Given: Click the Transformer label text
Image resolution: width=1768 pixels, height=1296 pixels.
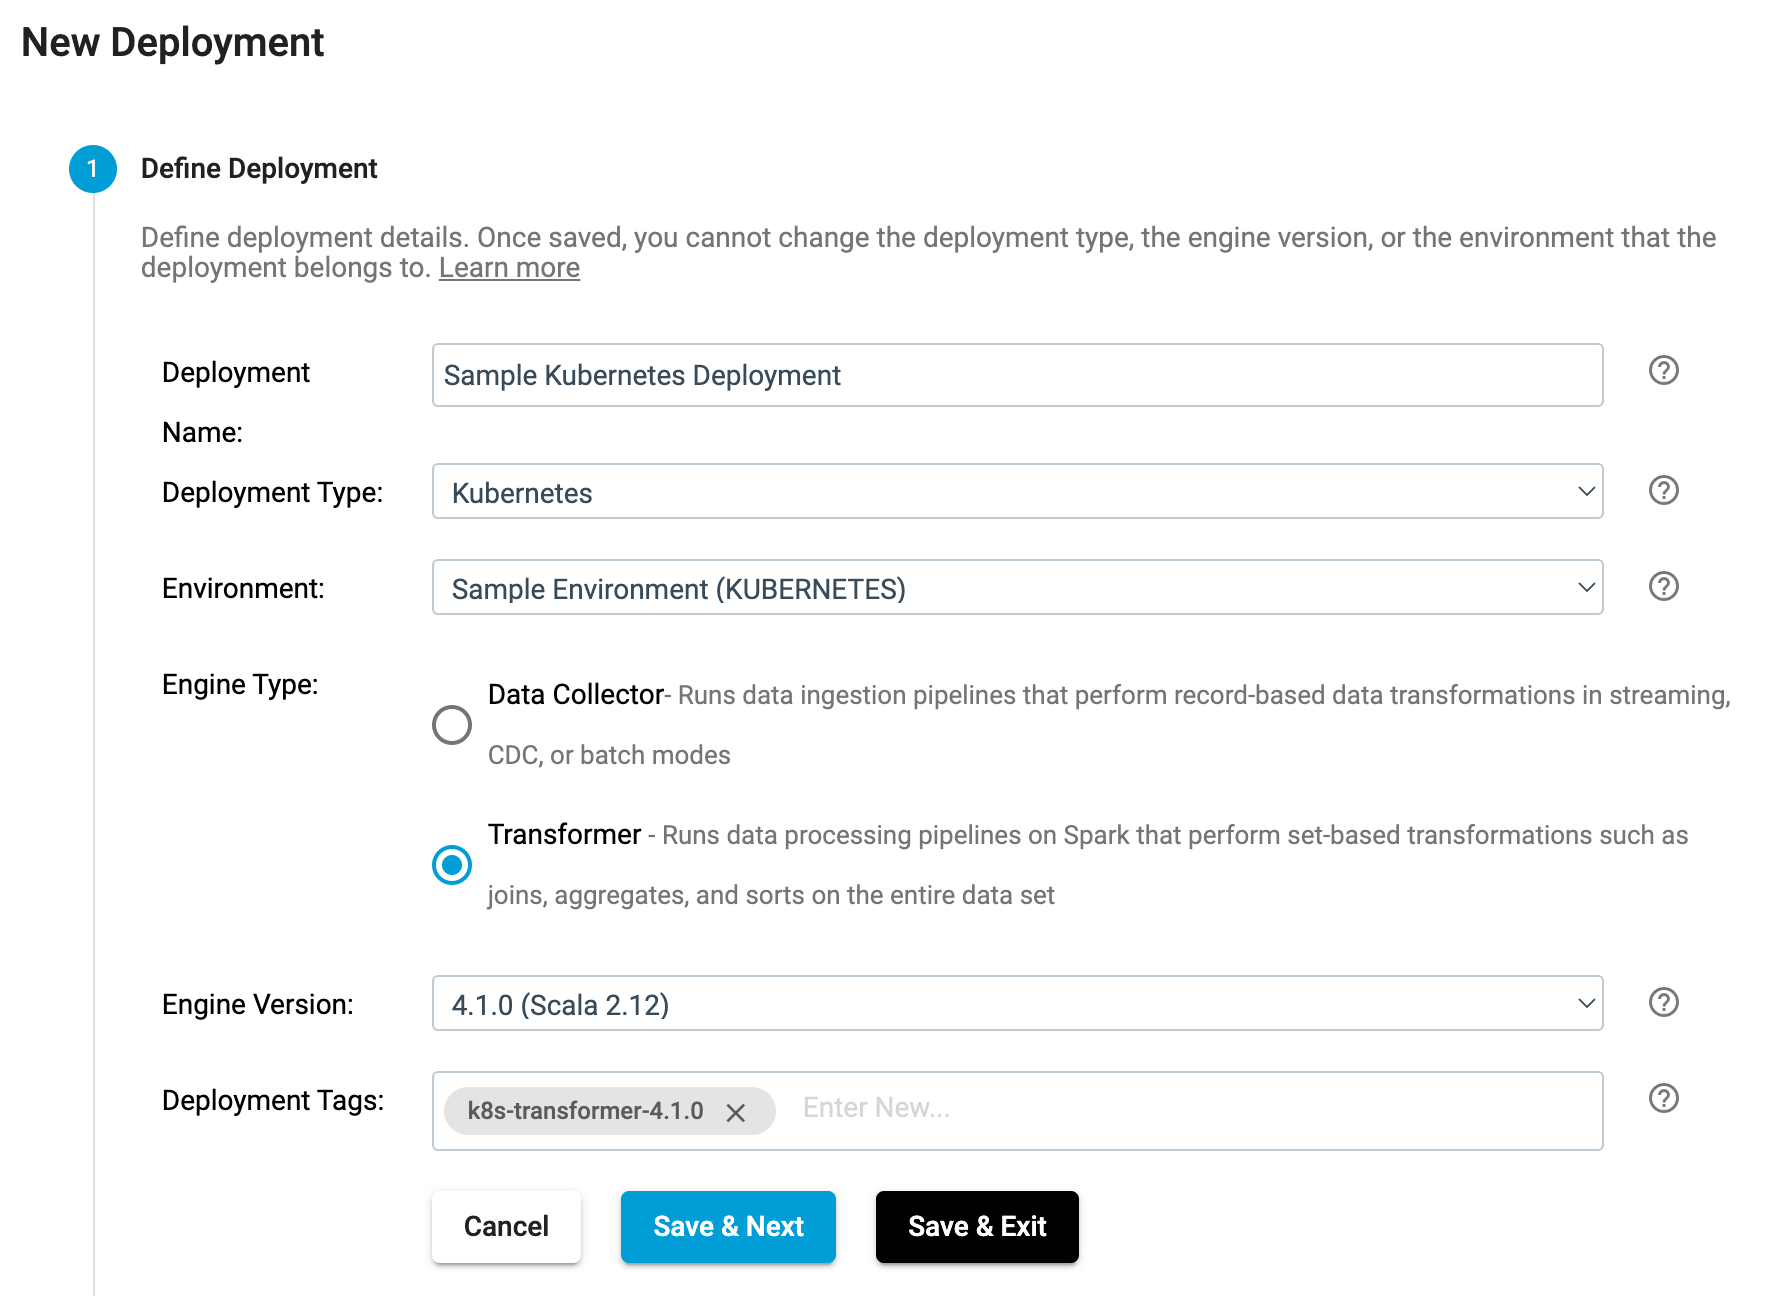Looking at the screenshot, I should (x=564, y=834).
